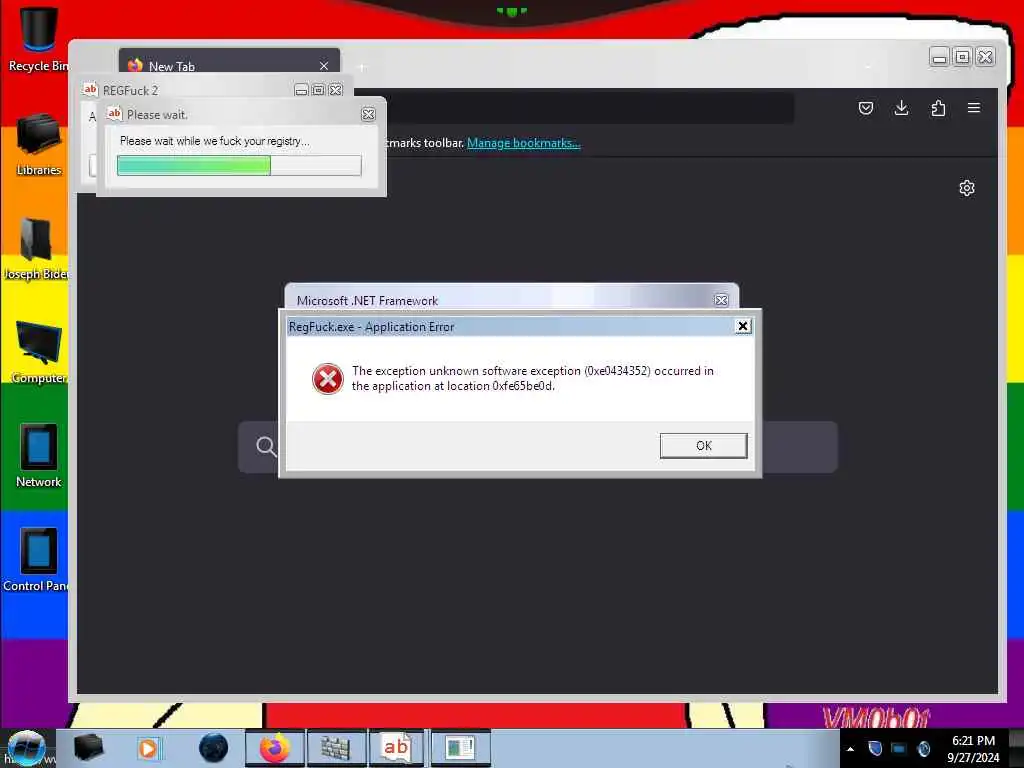Click the Pocket save icon in Firefox
The height and width of the screenshot is (768, 1024).
coord(866,108)
